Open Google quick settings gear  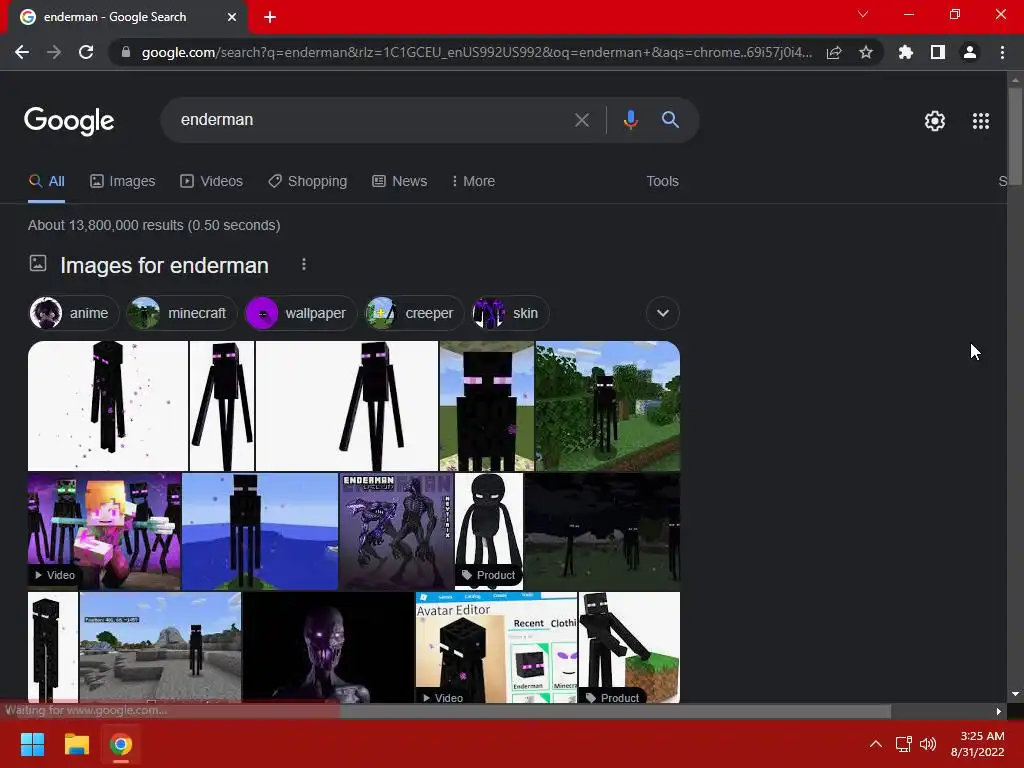(x=935, y=121)
